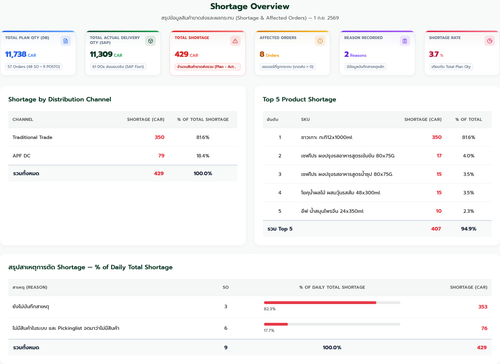Select the rank 5 product 24x350ml
500x364 pixels.
332,211
